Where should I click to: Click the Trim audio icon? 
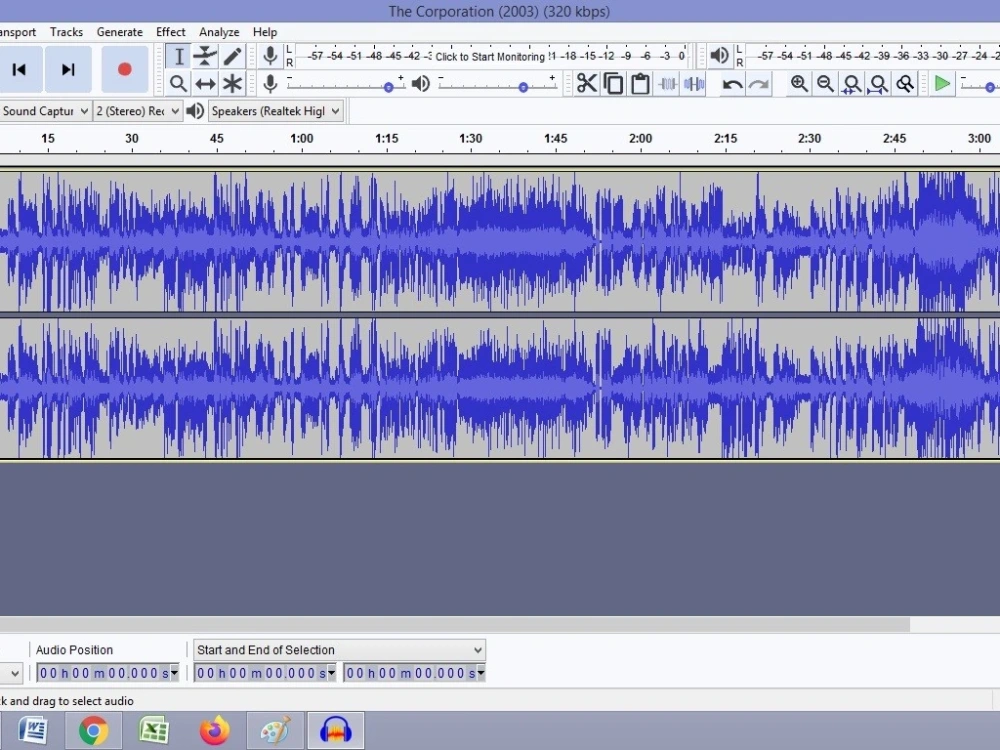(667, 84)
